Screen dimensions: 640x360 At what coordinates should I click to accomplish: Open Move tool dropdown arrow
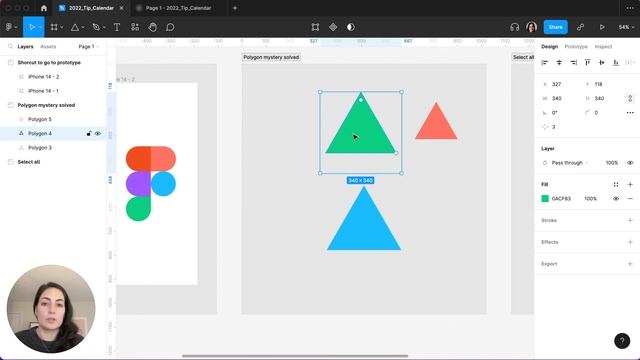(40, 27)
